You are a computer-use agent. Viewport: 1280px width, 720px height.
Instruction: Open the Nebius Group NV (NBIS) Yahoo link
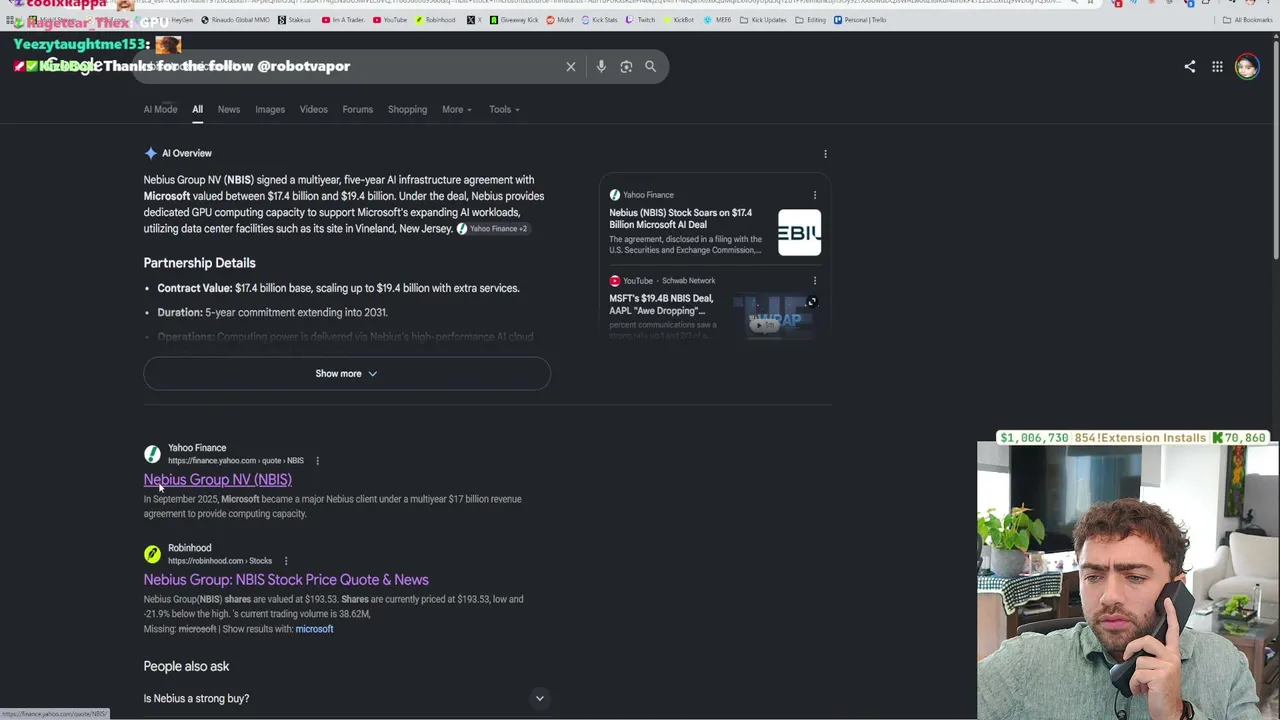[x=218, y=480]
